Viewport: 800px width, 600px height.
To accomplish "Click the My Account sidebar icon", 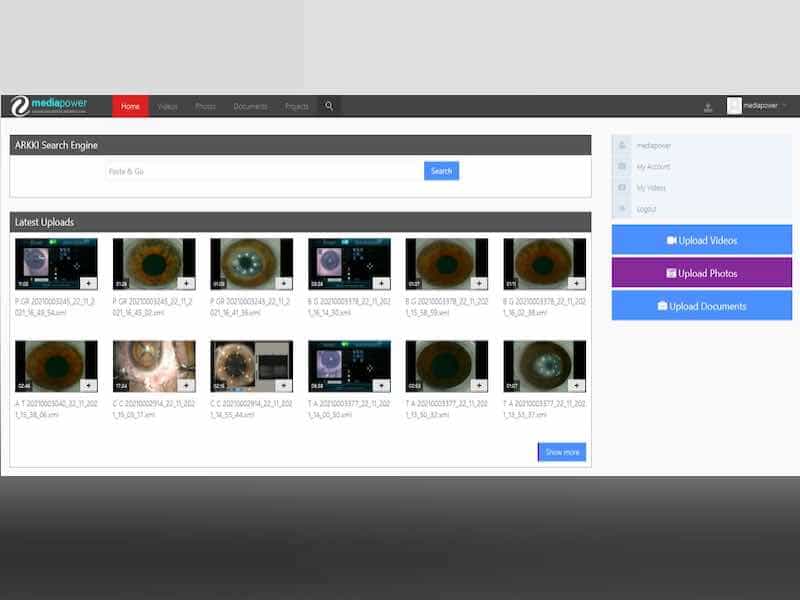I will [x=623, y=167].
